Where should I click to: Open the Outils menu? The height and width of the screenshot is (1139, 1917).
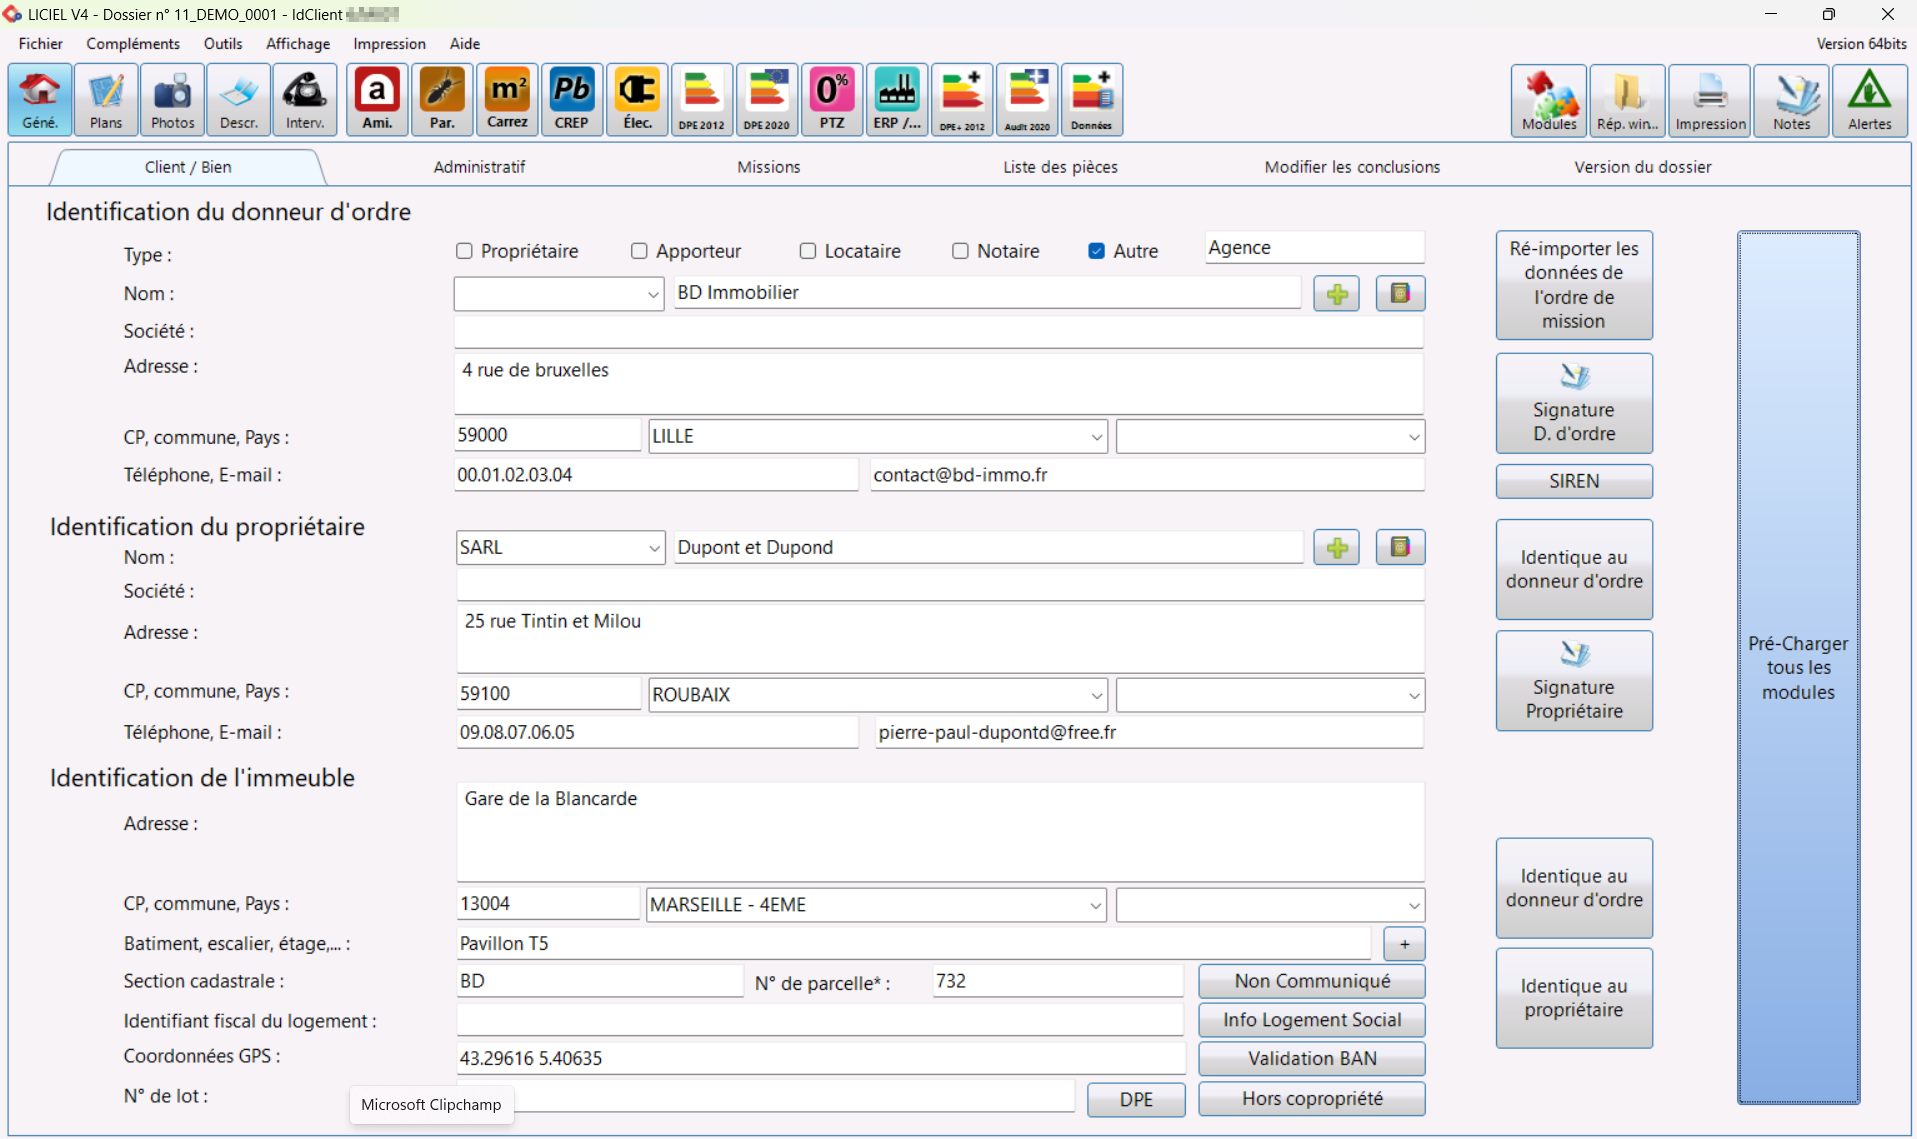pos(222,44)
